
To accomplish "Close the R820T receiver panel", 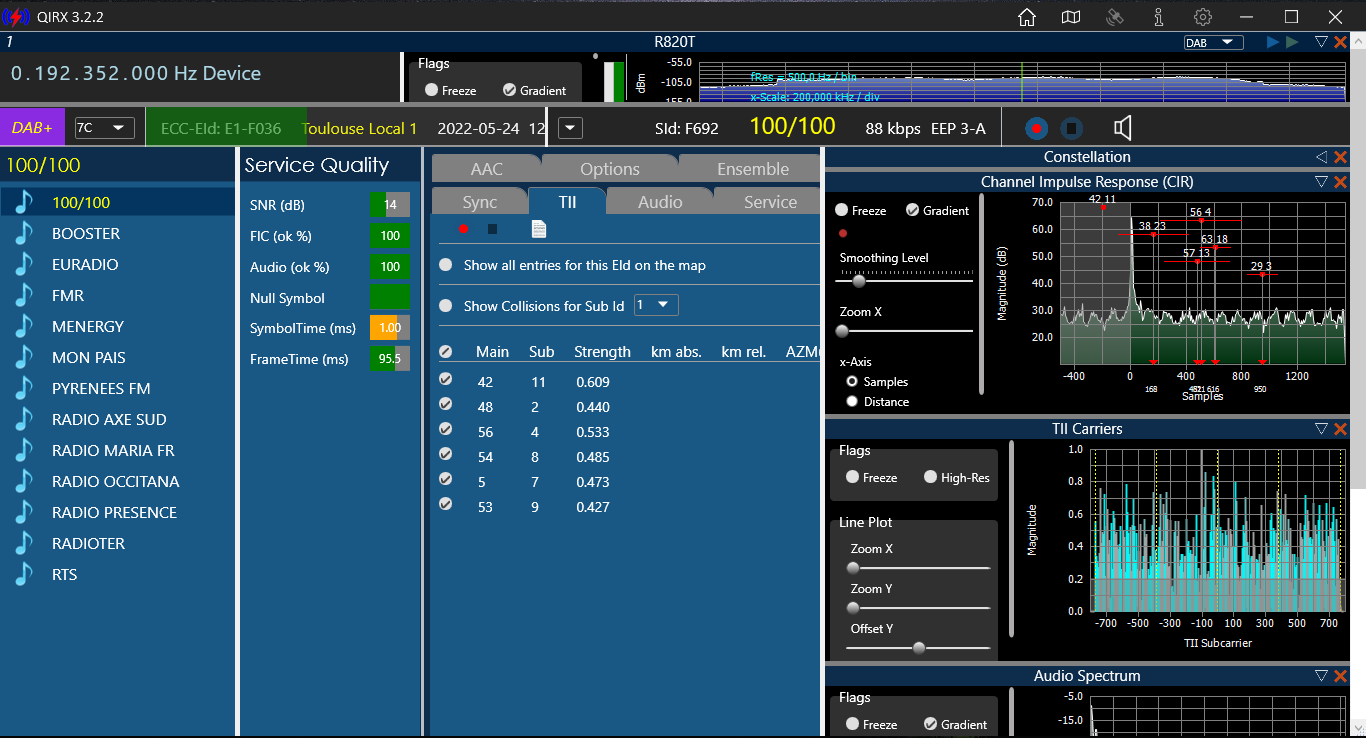I will click(1340, 42).
